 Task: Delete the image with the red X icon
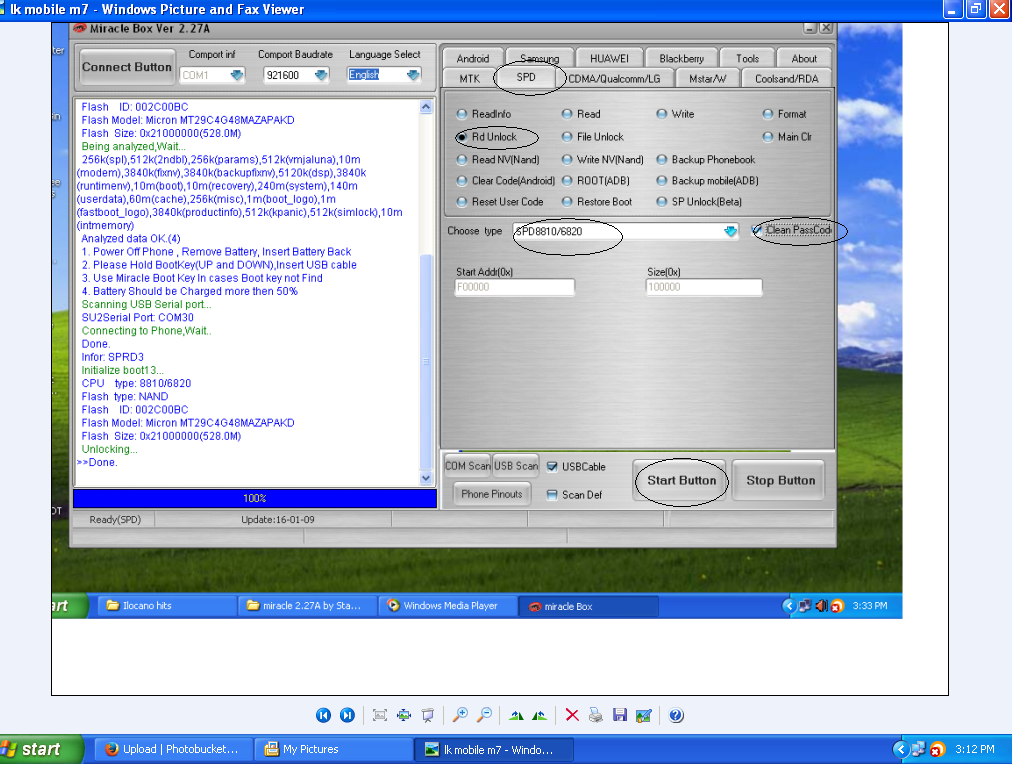[572, 715]
